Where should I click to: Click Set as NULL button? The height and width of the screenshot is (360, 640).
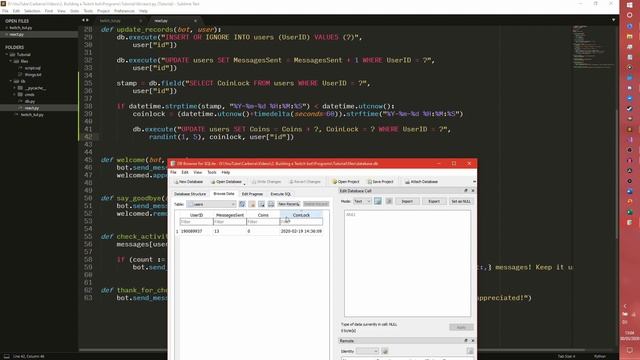(x=461, y=201)
